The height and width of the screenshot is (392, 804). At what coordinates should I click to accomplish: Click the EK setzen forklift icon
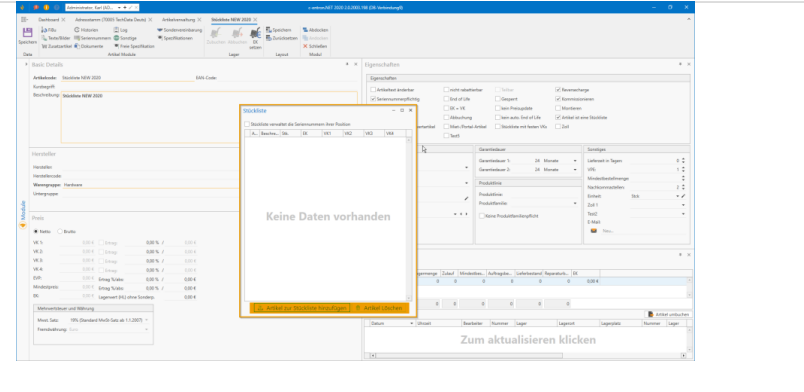pos(255,34)
